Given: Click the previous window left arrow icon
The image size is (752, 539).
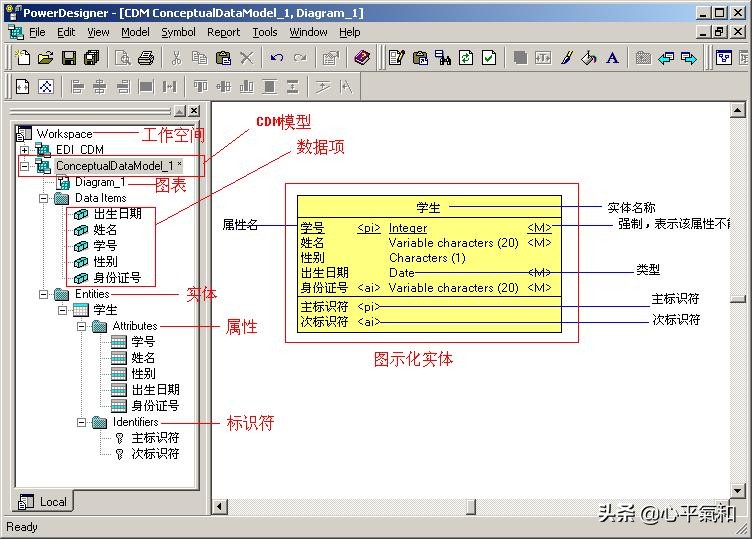Looking at the screenshot, I should click(x=666, y=58).
